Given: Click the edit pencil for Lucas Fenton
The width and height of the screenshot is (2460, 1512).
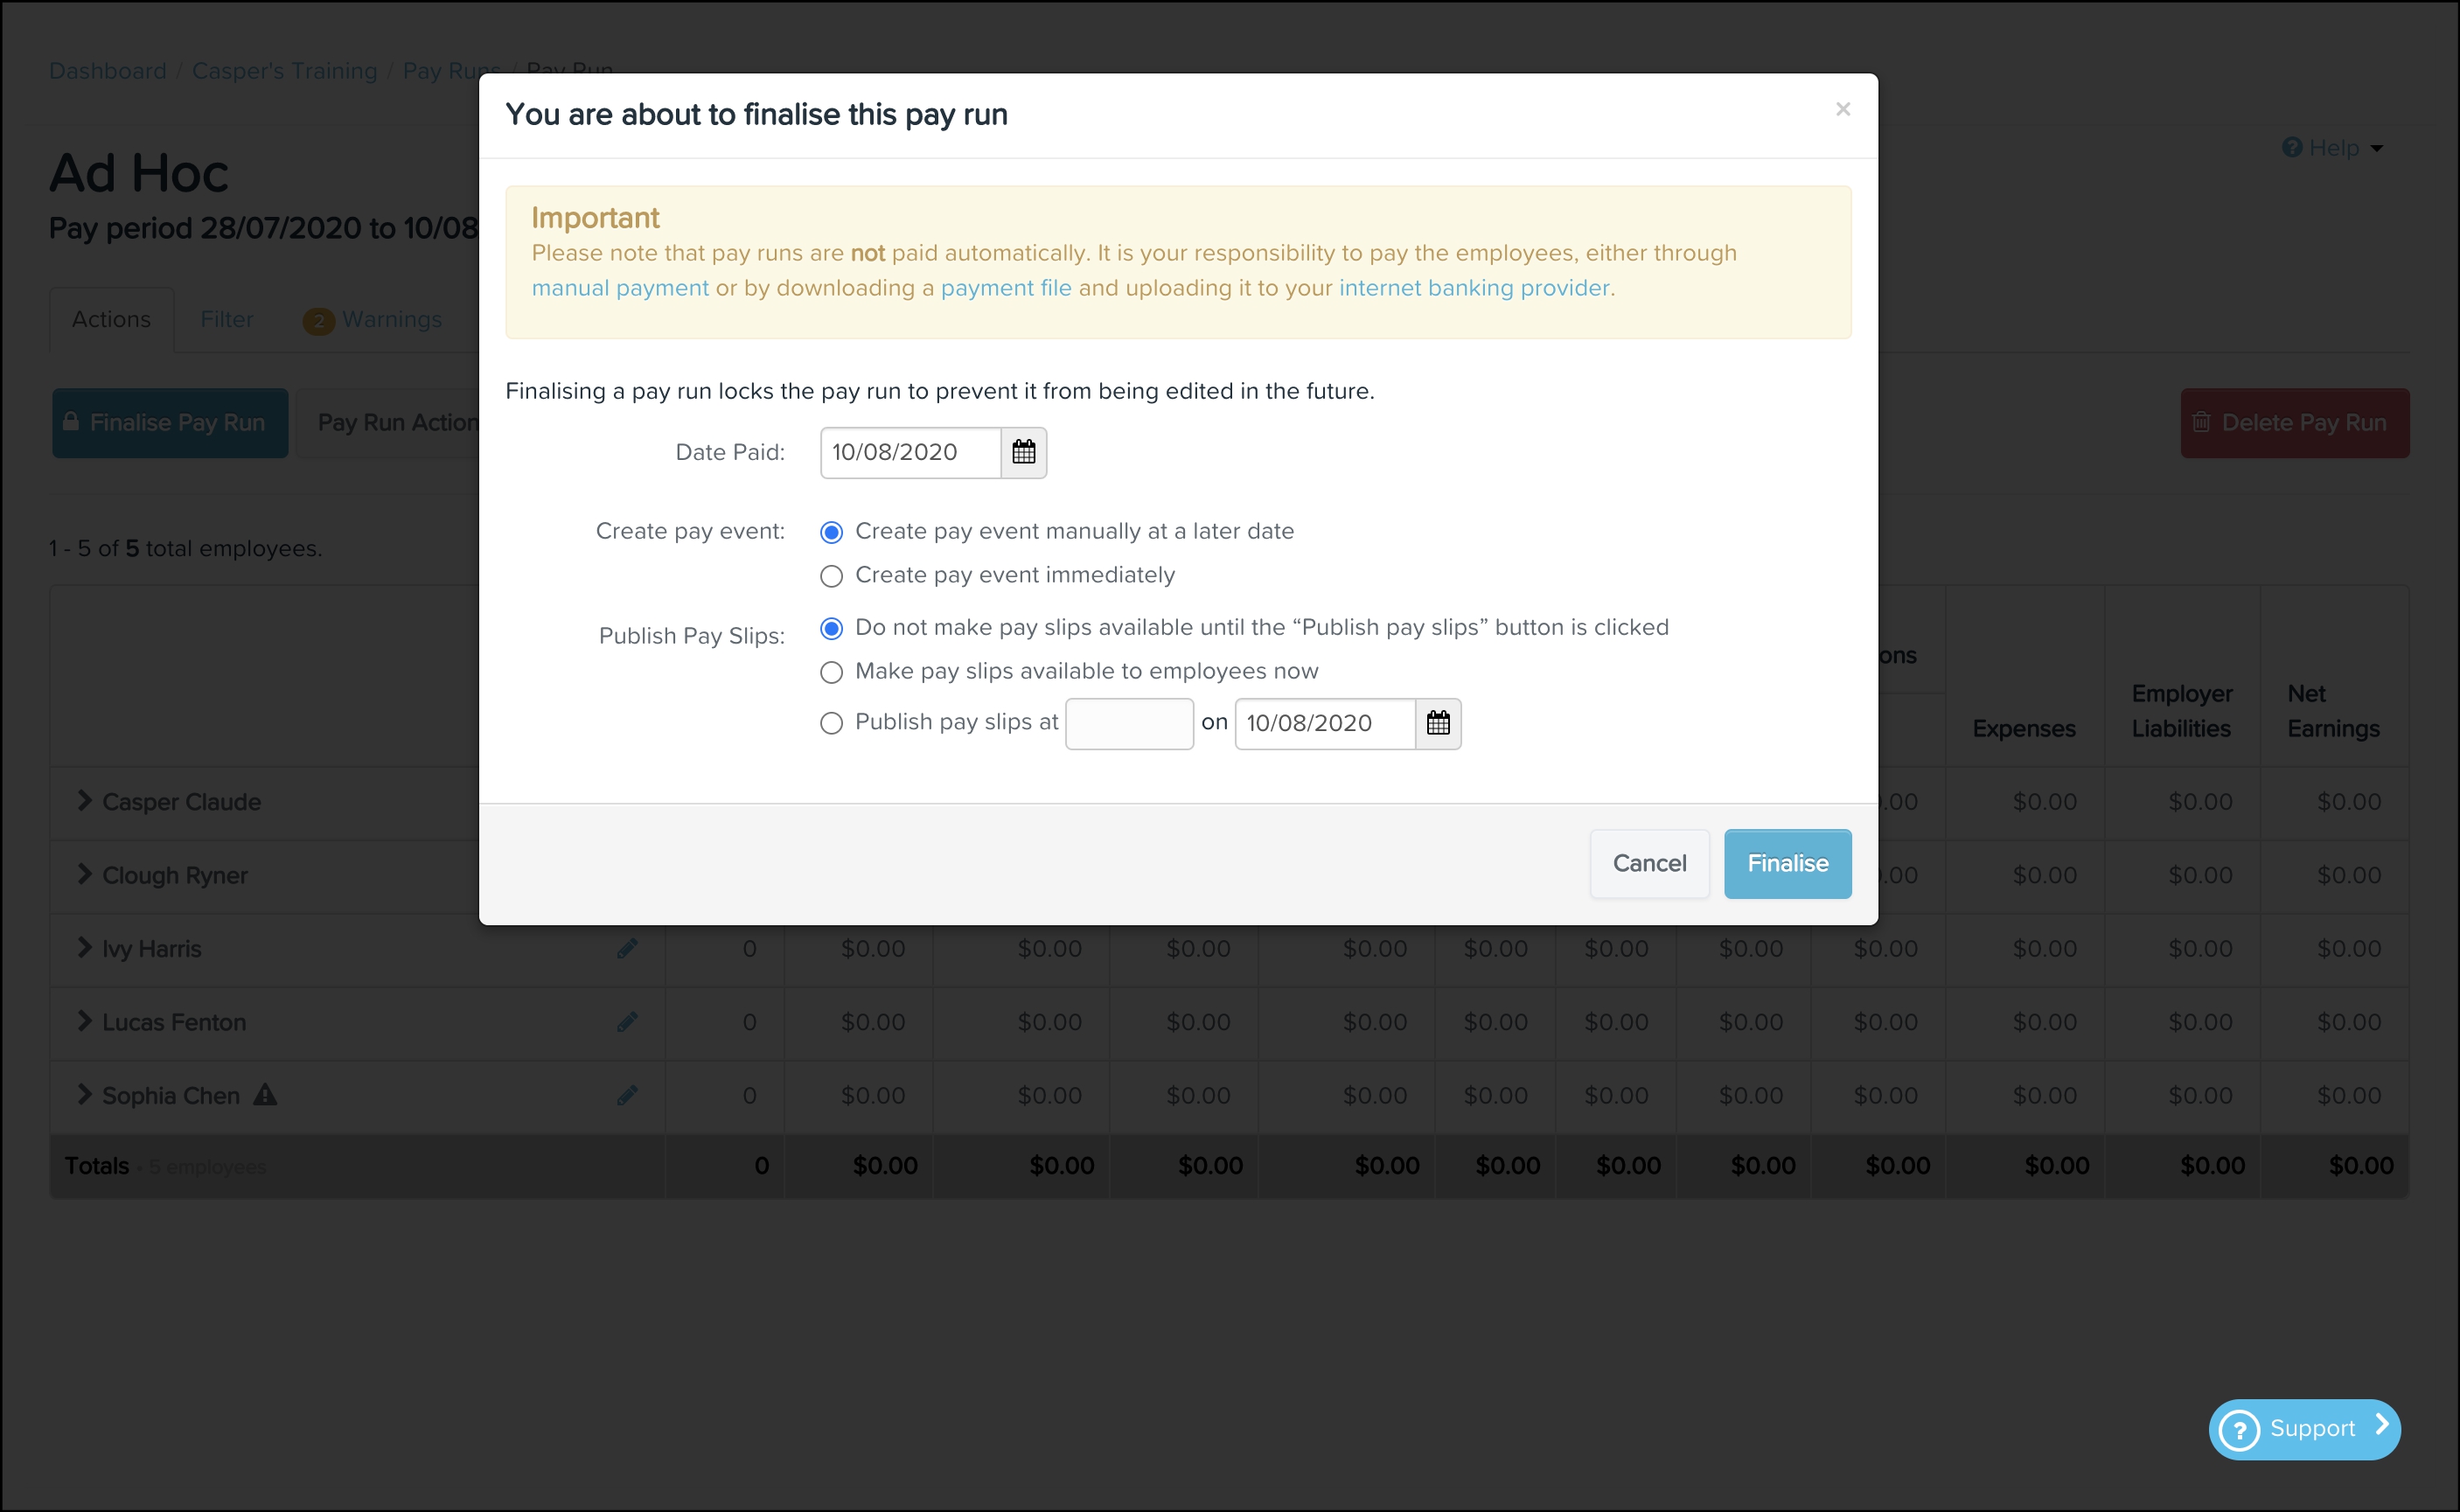Looking at the screenshot, I should pyautogui.click(x=627, y=1022).
